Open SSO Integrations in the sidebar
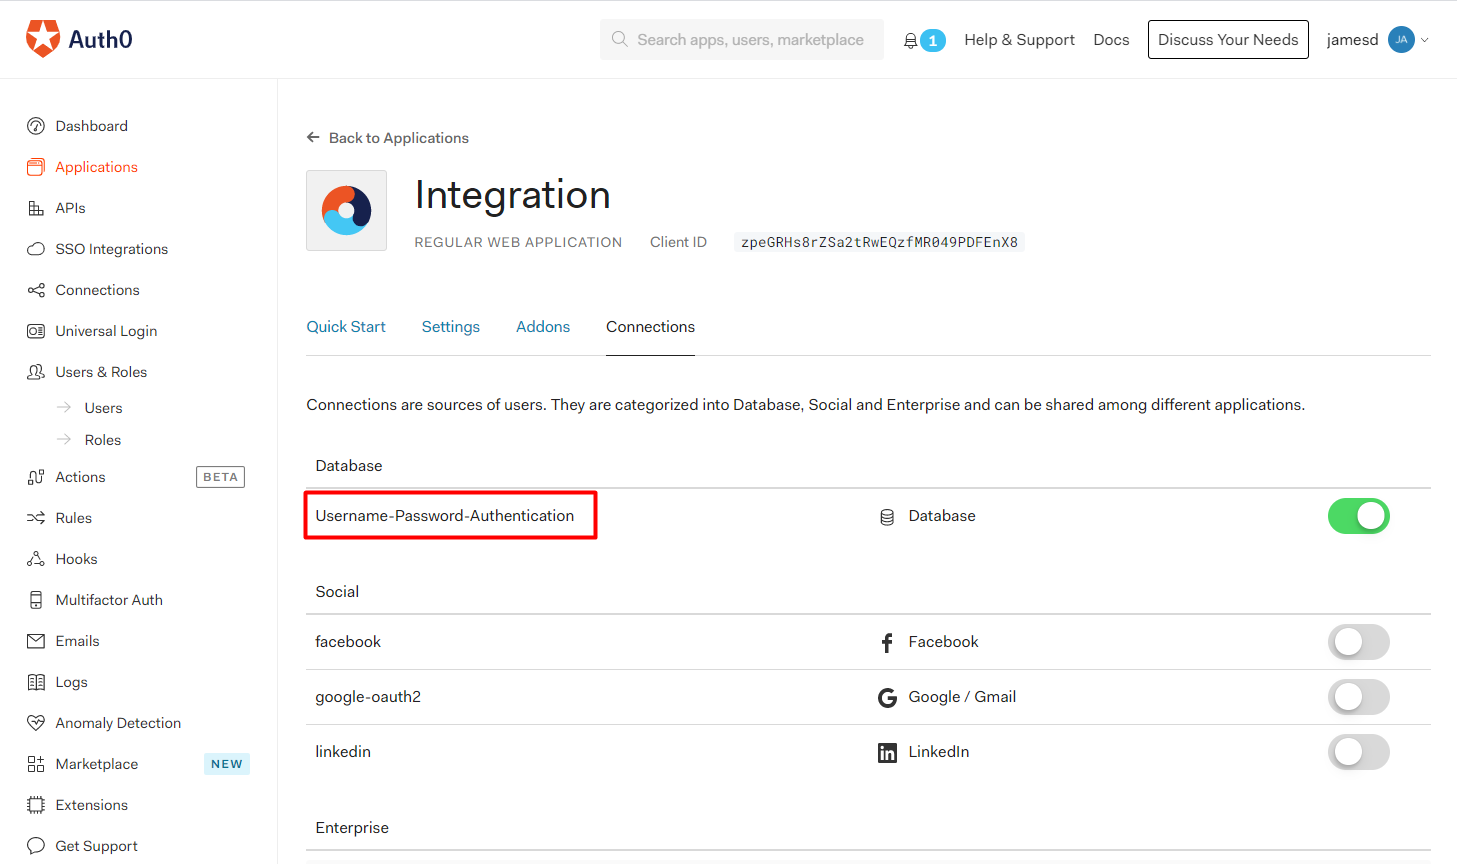 pyautogui.click(x=112, y=249)
